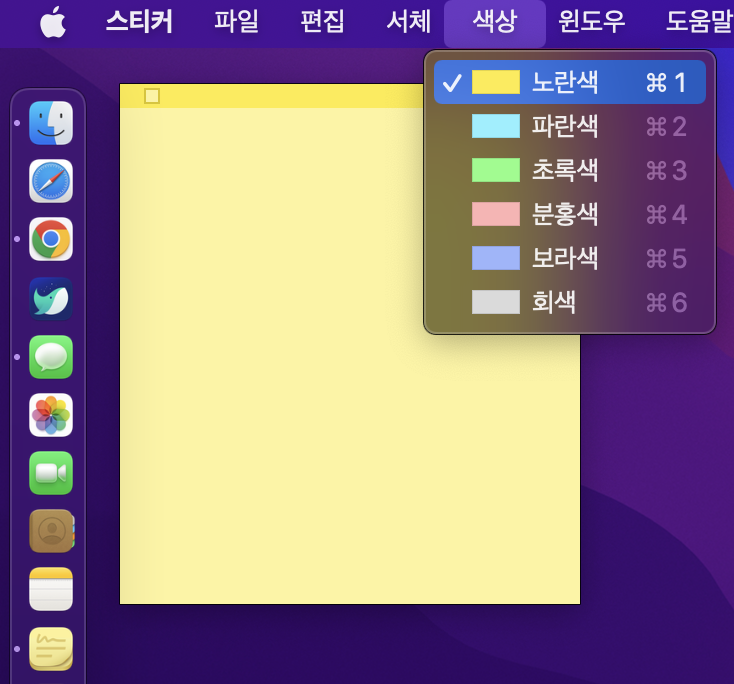Close the 색상 menu in the menu bar

click(x=495, y=22)
